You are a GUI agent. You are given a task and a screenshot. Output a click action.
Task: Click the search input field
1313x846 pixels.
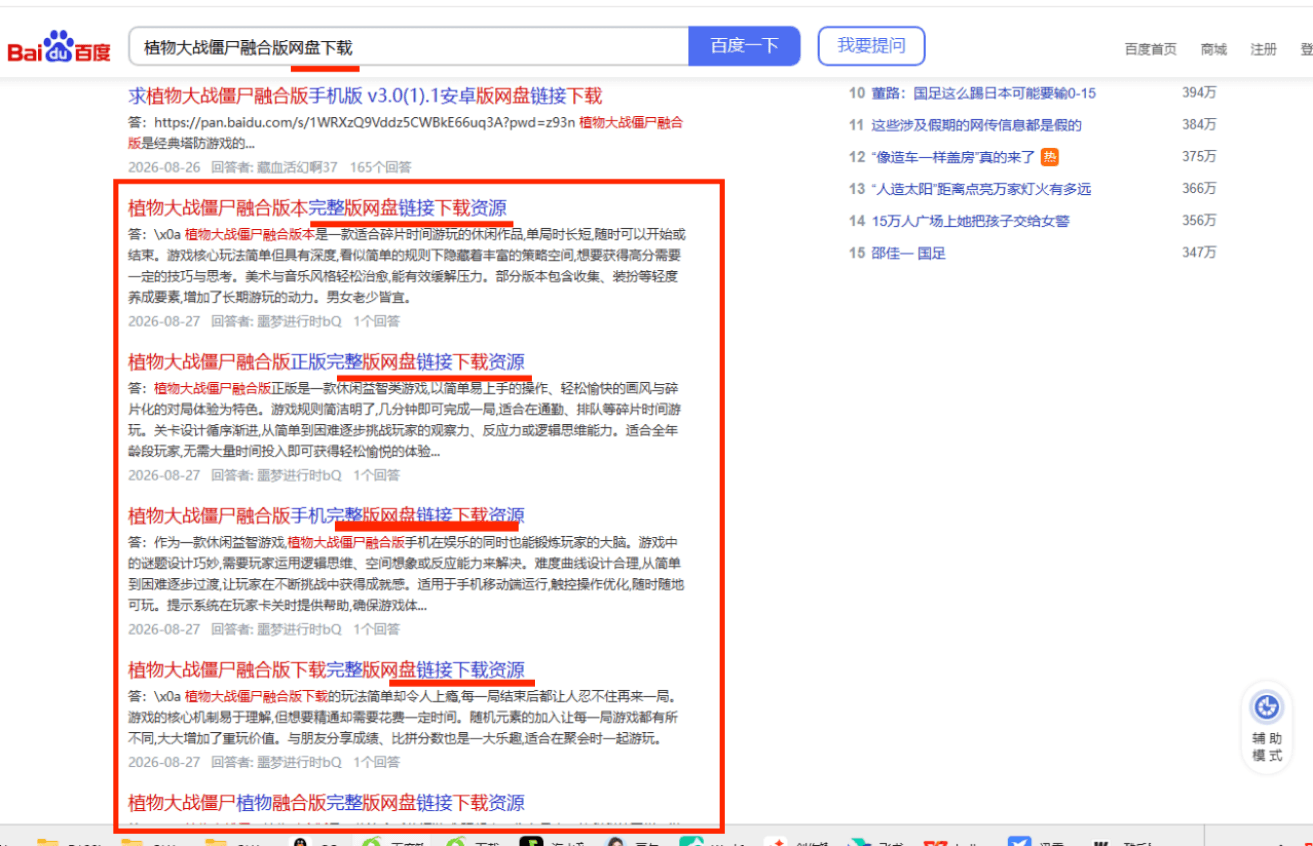pyautogui.click(x=409, y=47)
